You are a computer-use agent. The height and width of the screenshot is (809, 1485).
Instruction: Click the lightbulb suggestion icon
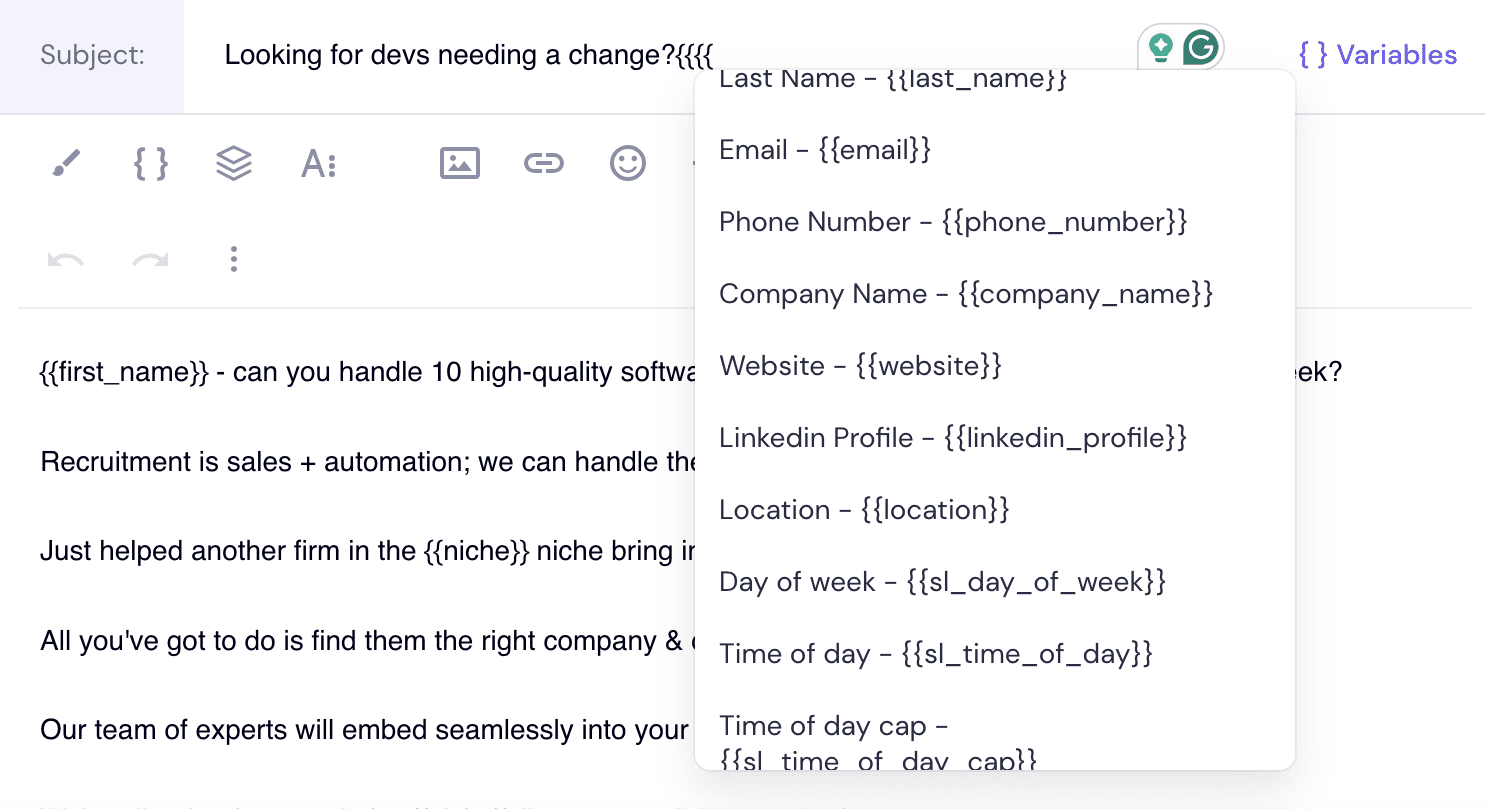pyautogui.click(x=1160, y=48)
